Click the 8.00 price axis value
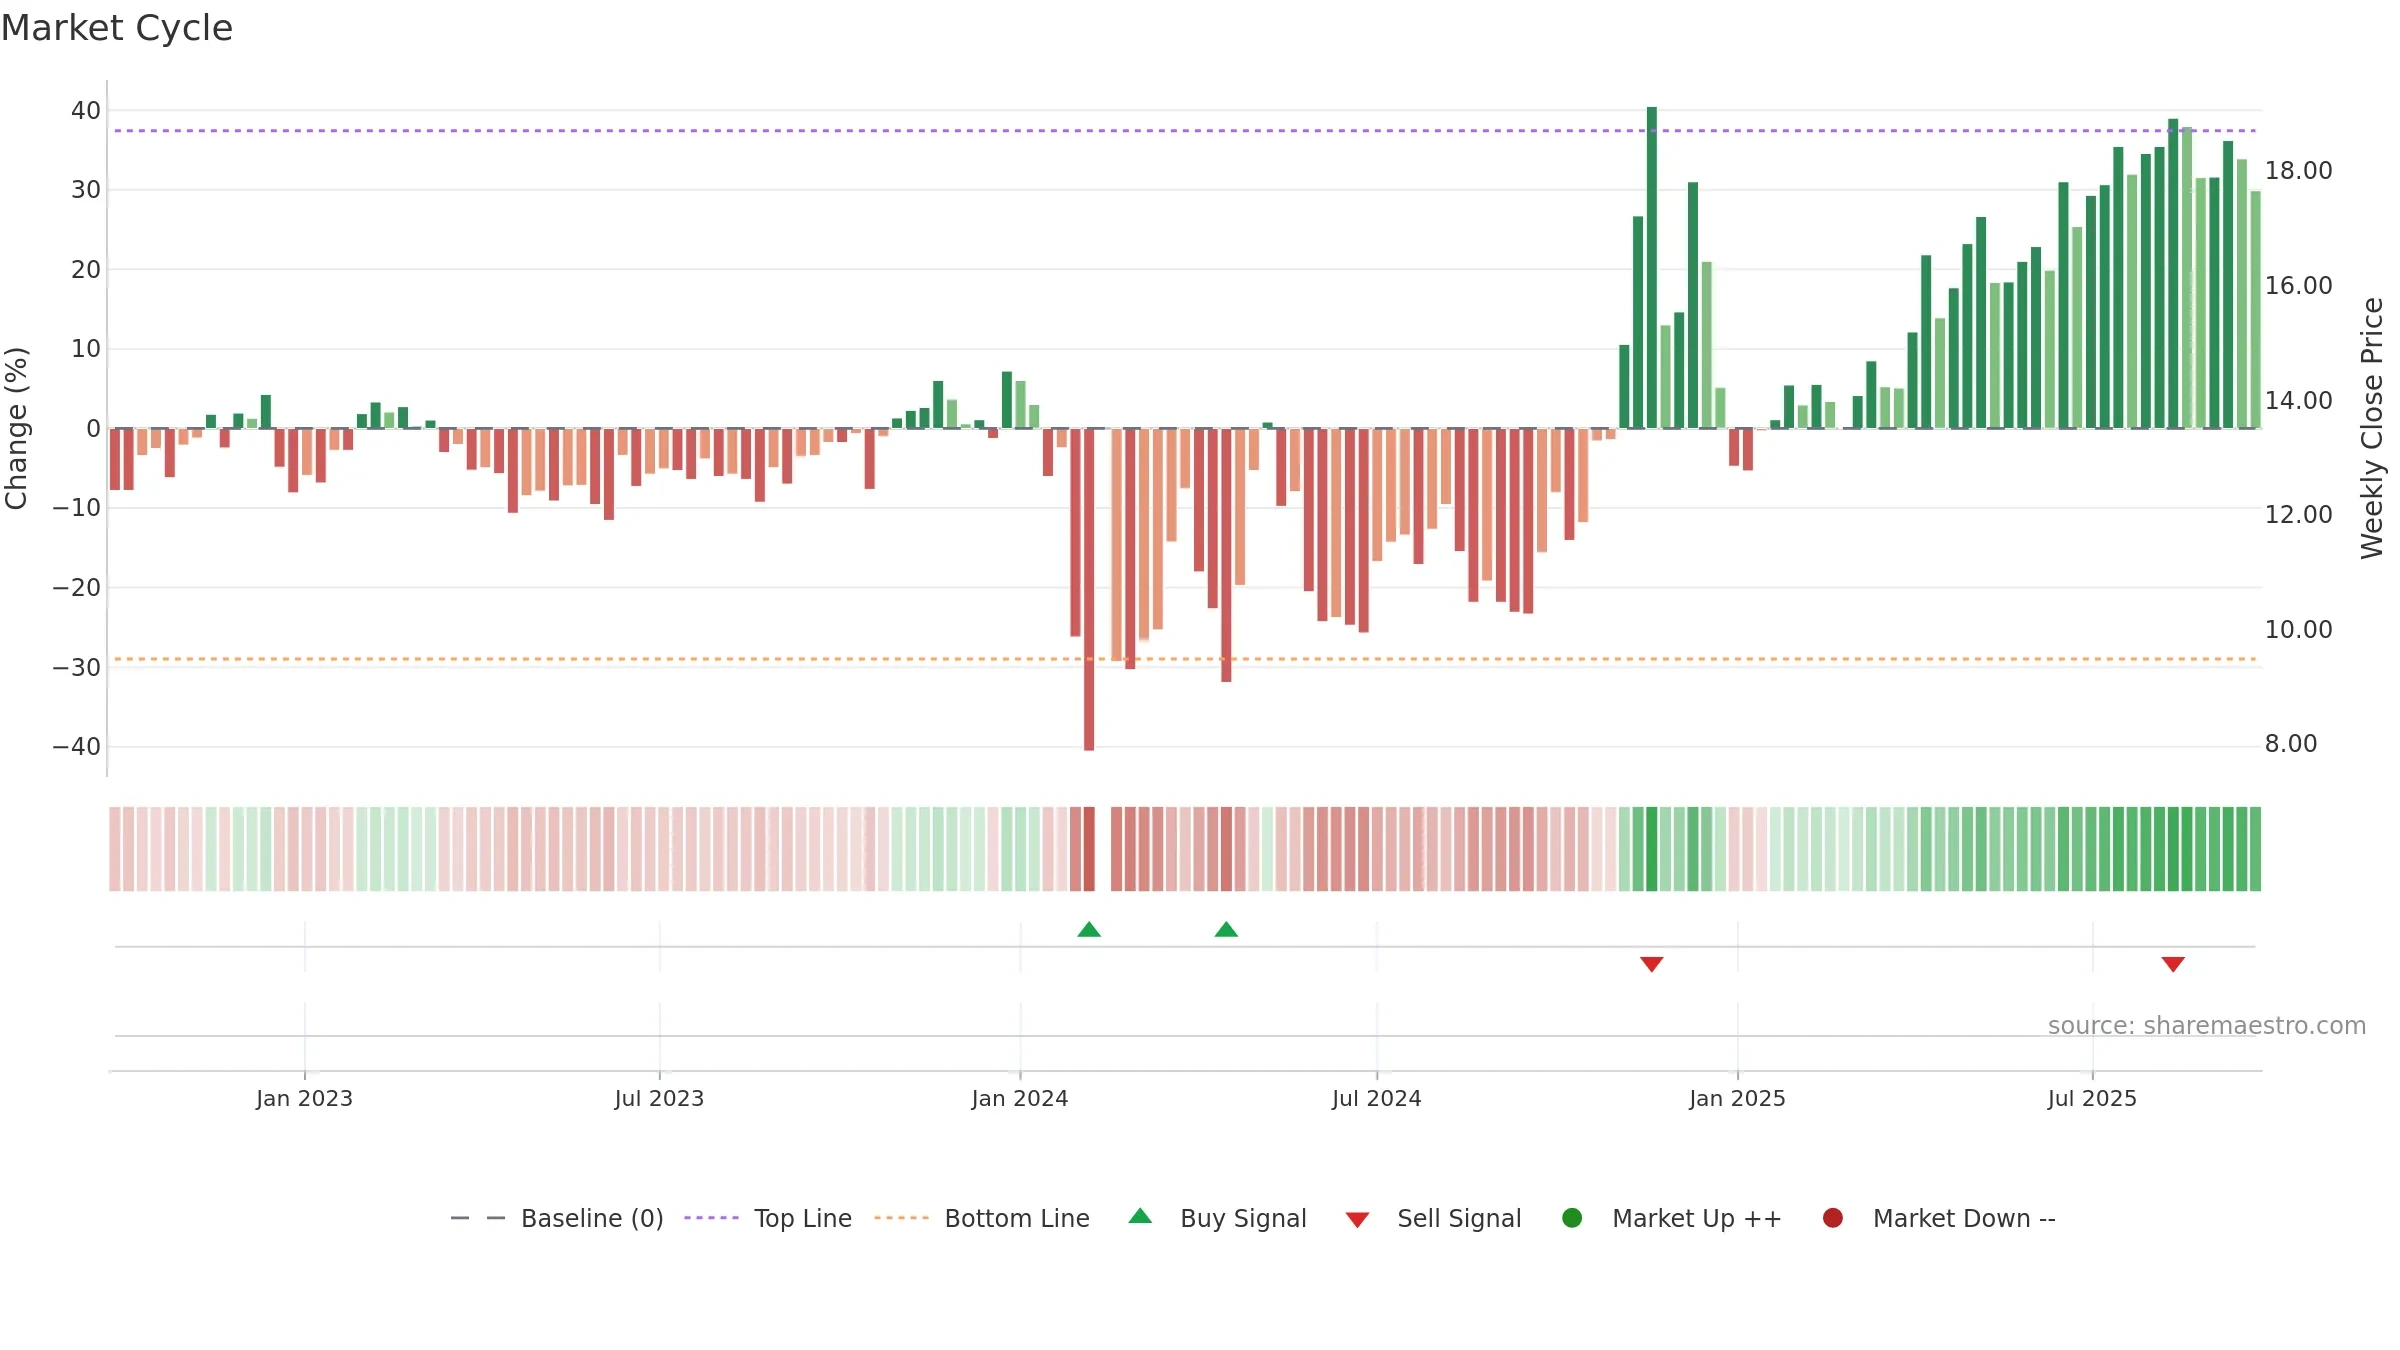Image resolution: width=2400 pixels, height=1350 pixels. click(2290, 744)
